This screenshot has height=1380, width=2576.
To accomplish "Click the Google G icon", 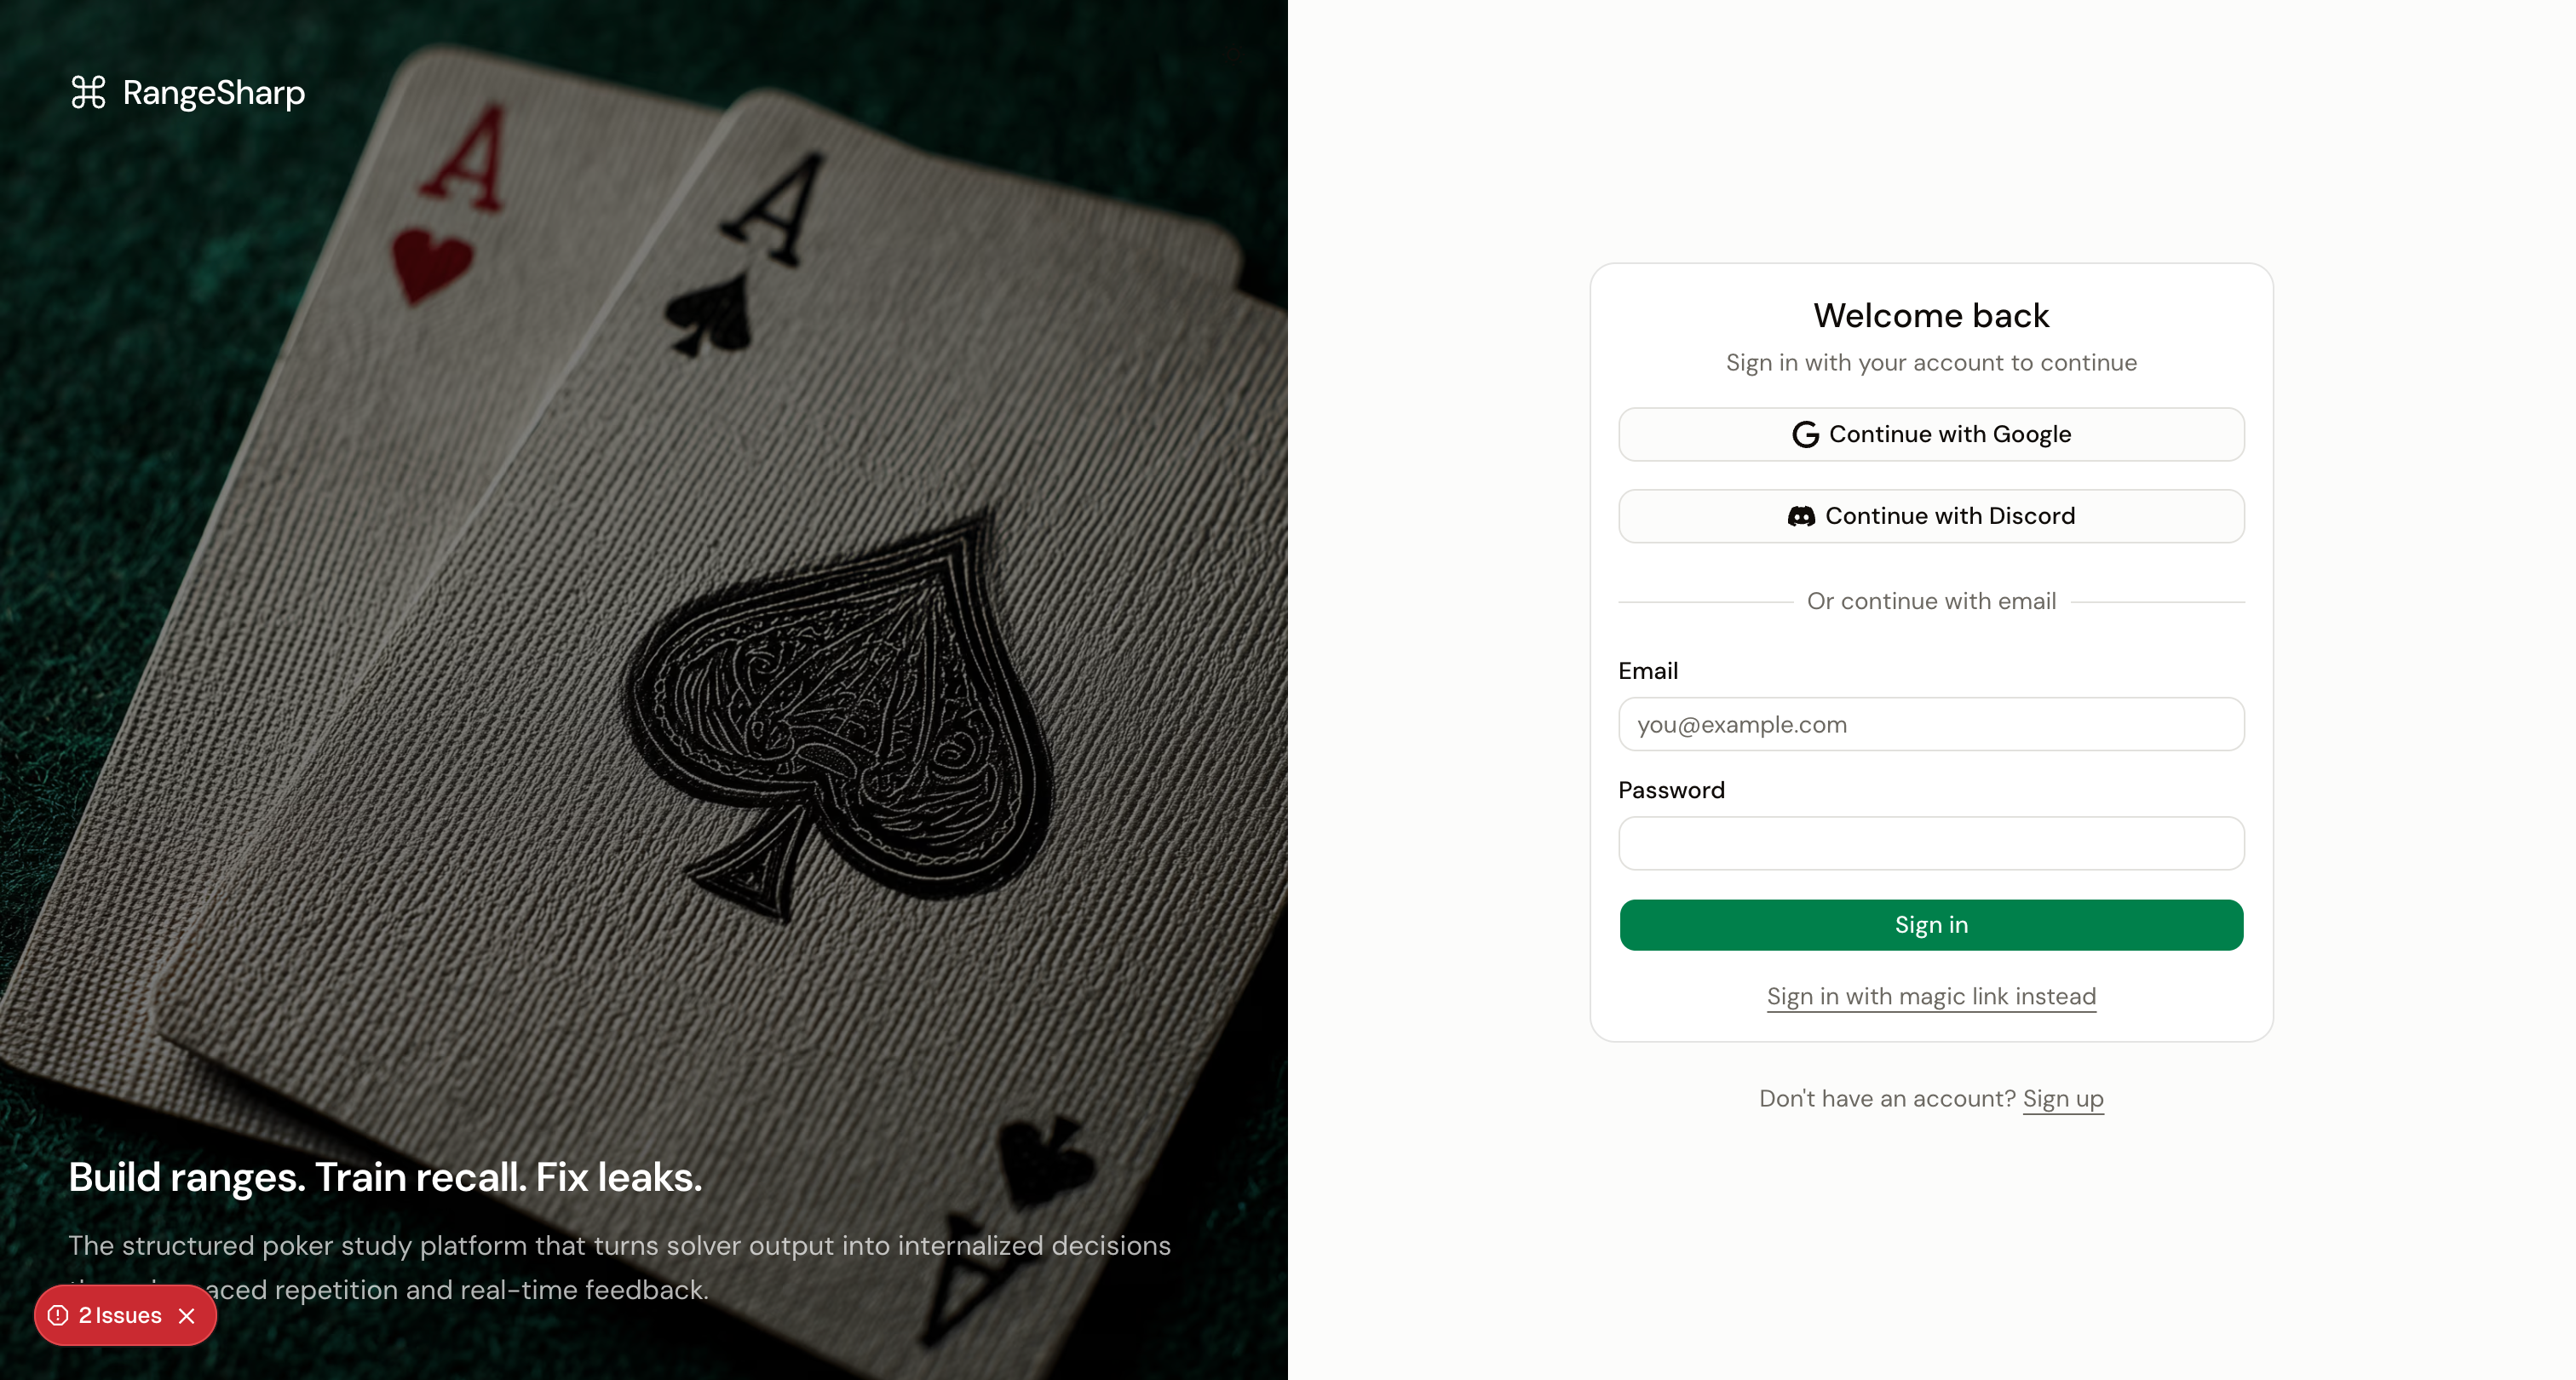I will tap(1805, 434).
